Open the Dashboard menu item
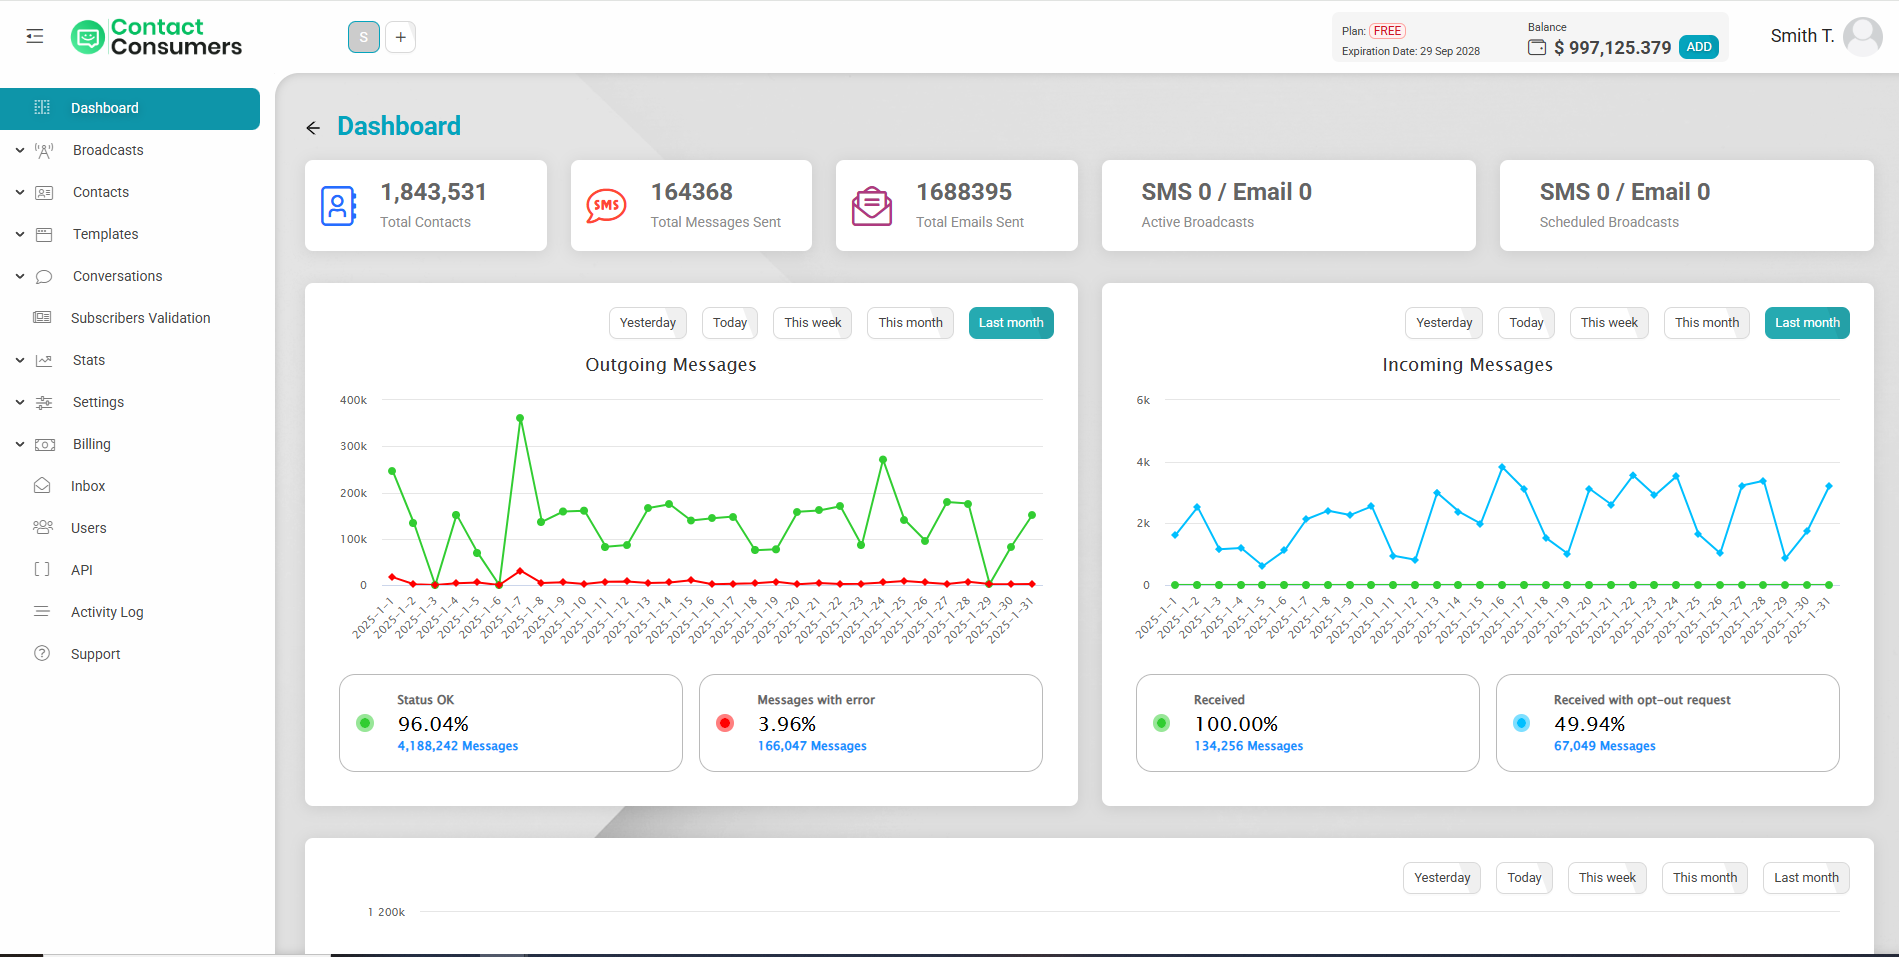The image size is (1899, 957). coord(130,109)
